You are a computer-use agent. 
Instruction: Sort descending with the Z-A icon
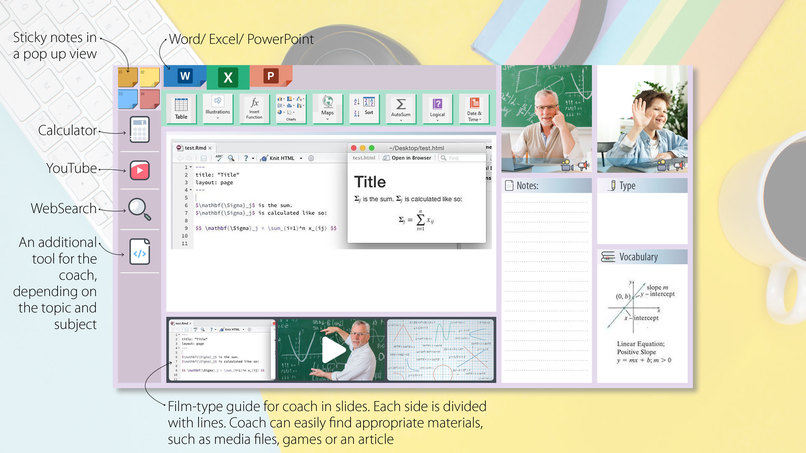coord(357,113)
